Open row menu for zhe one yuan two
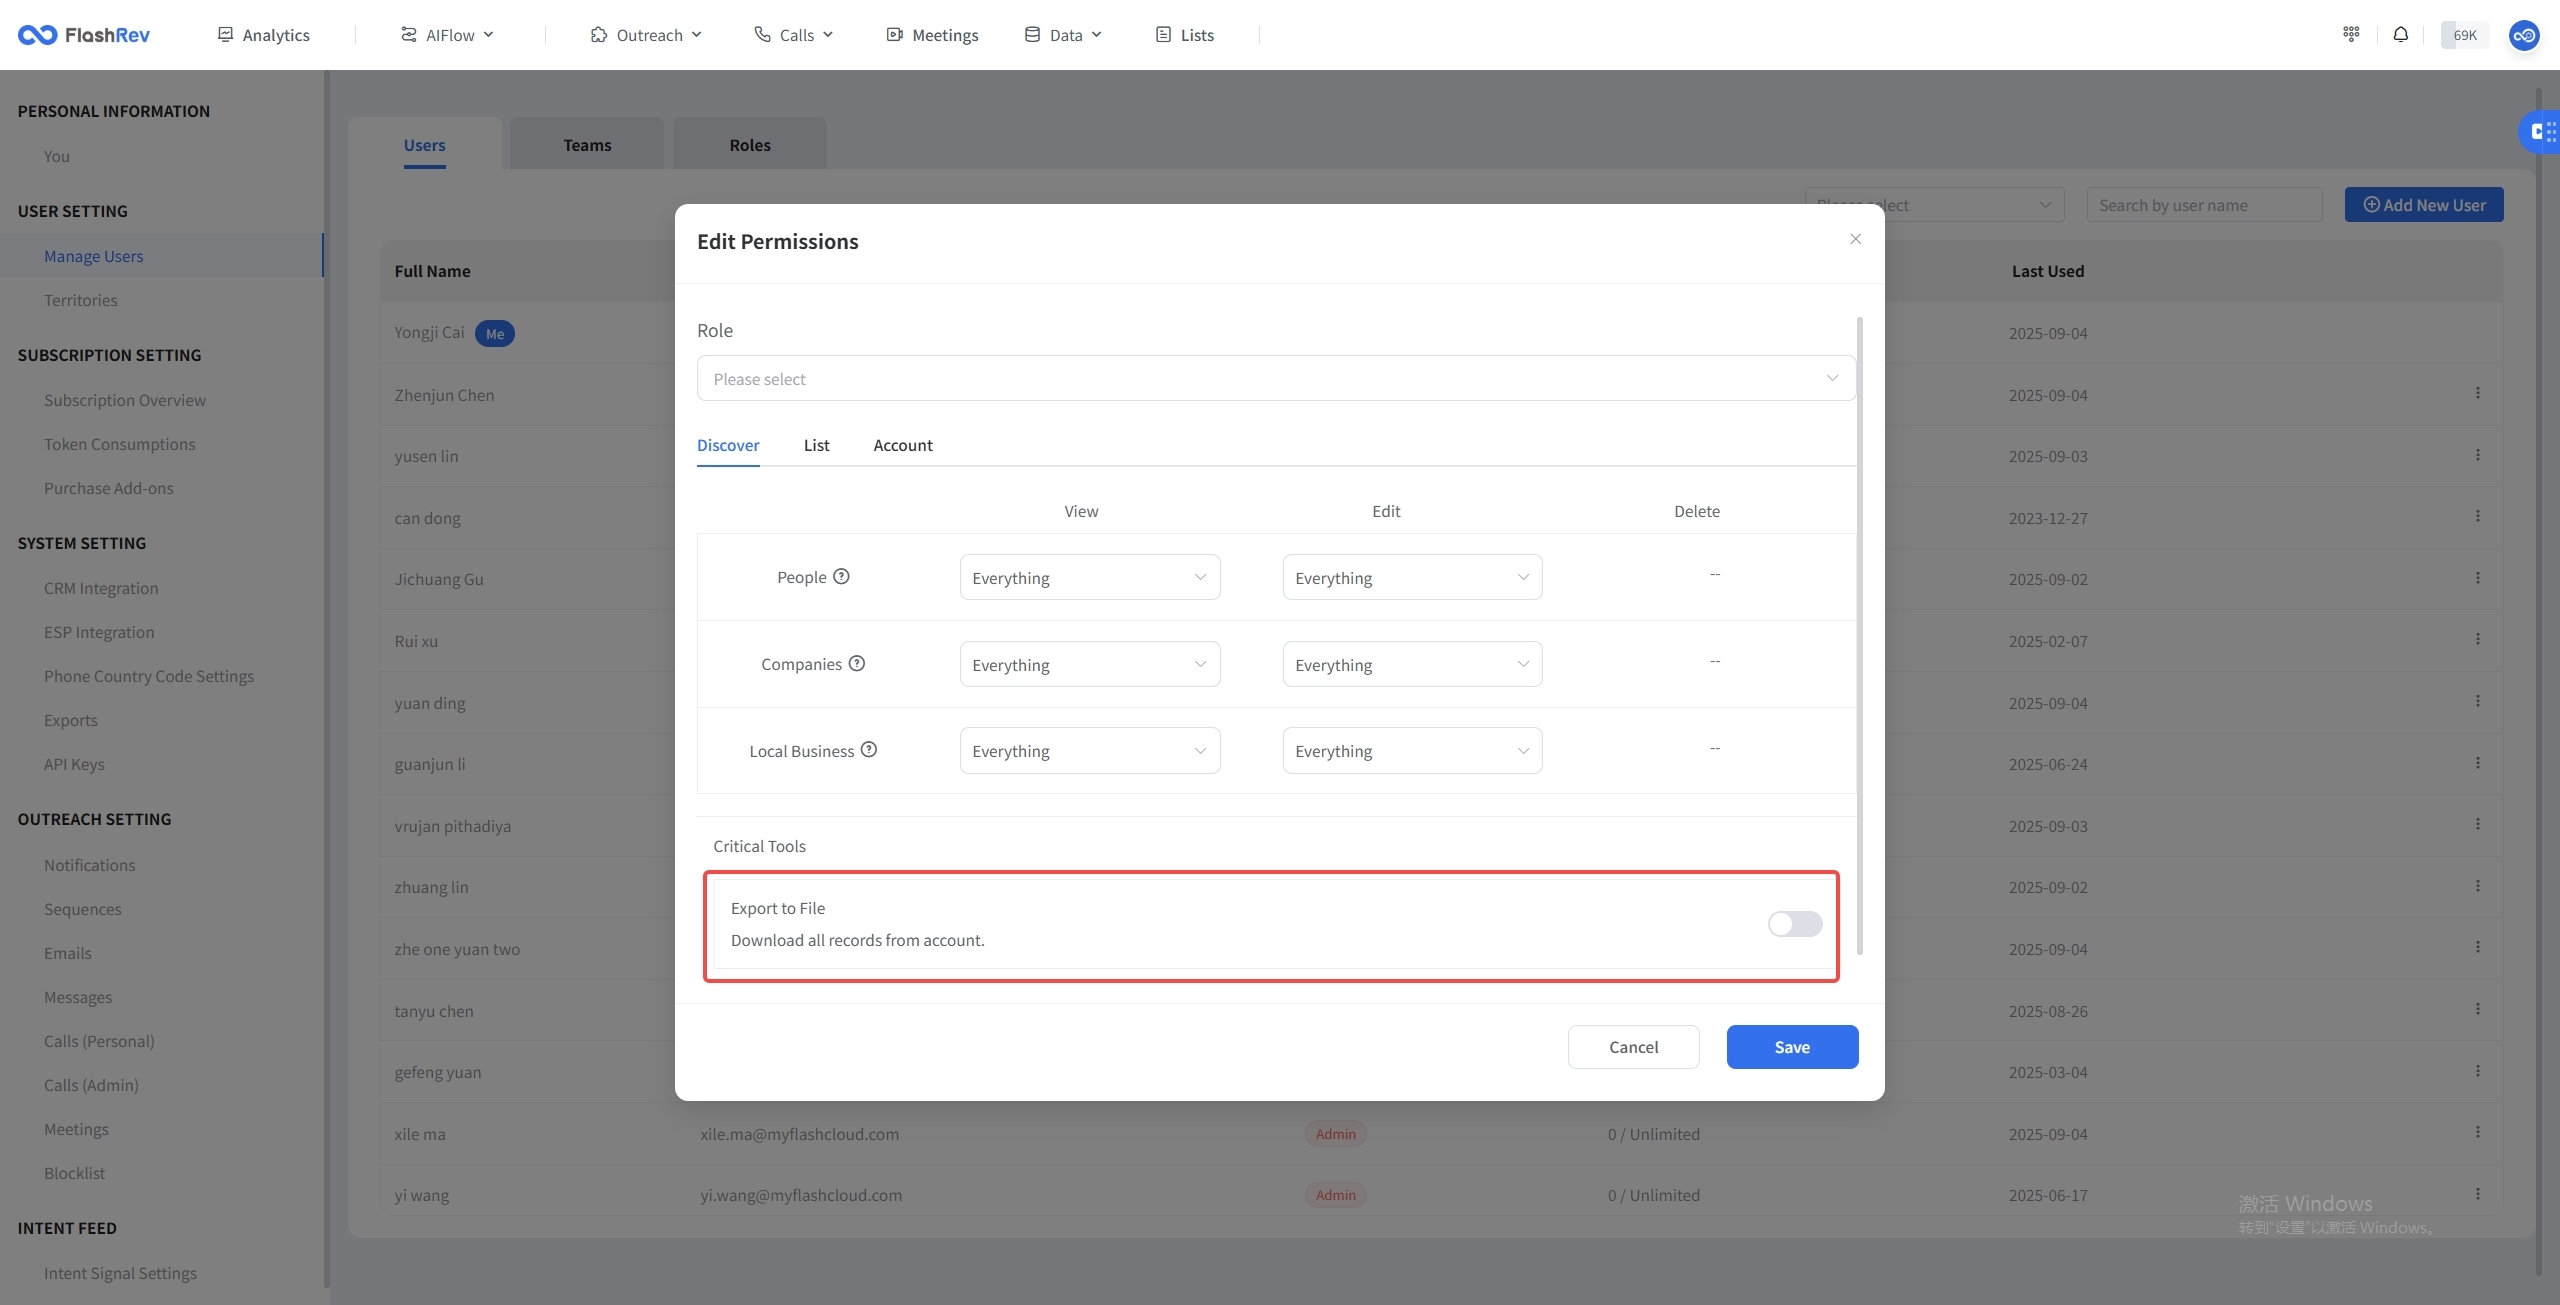Image resolution: width=2560 pixels, height=1305 pixels. [2478, 947]
